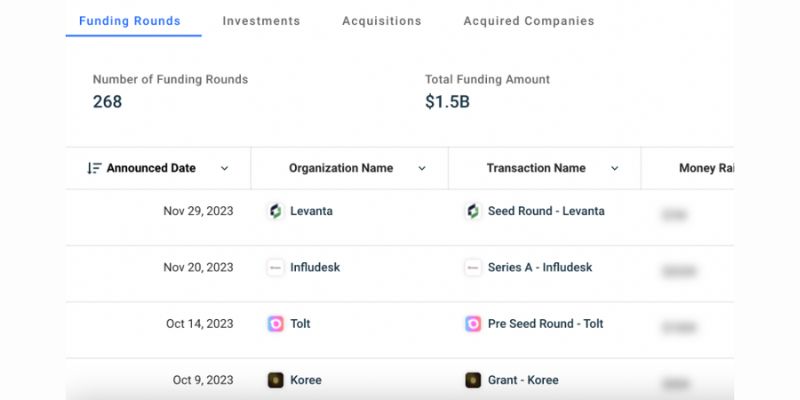Screen dimensions: 800x400
Task: Click the Levanta logo beside Seed Round transaction
Action: tap(473, 211)
